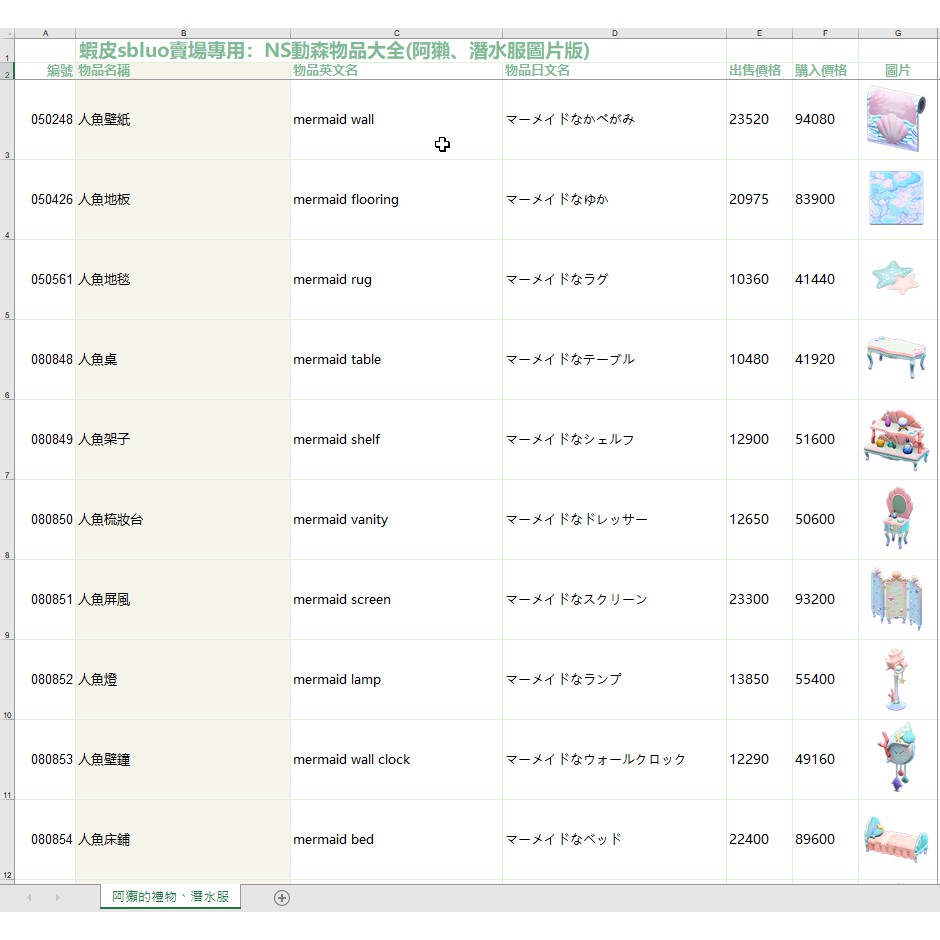The height and width of the screenshot is (940, 940).
Task: Click the 購入價格 header cell
Action: pos(825,71)
